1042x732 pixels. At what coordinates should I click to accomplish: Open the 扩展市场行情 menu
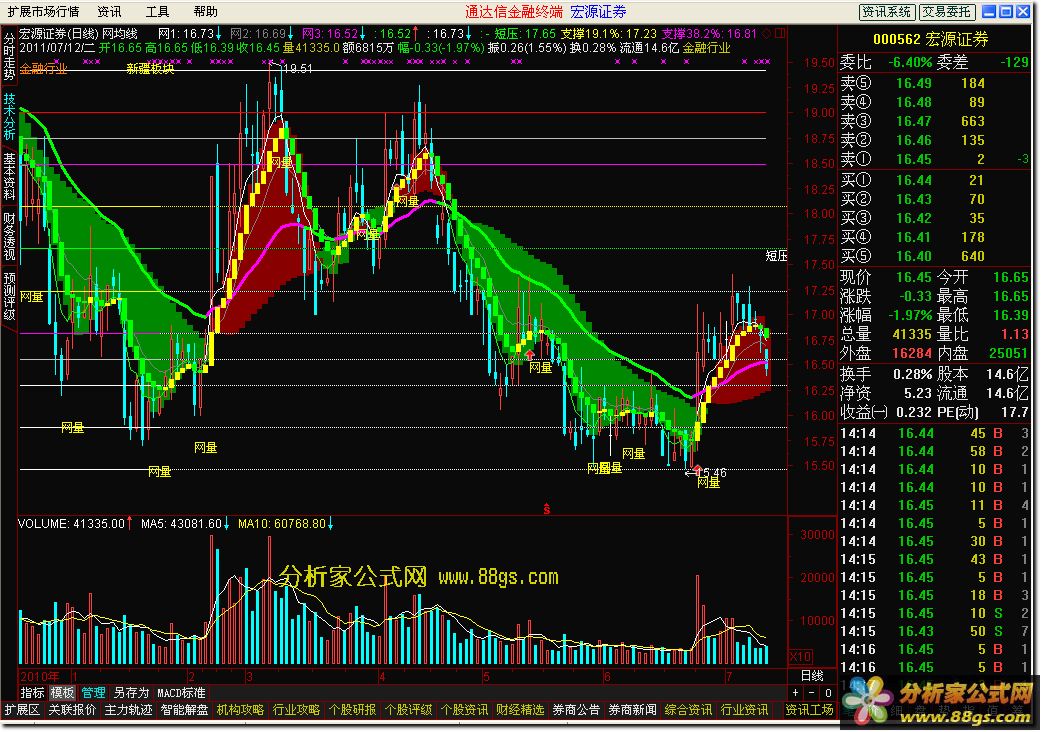[43, 12]
